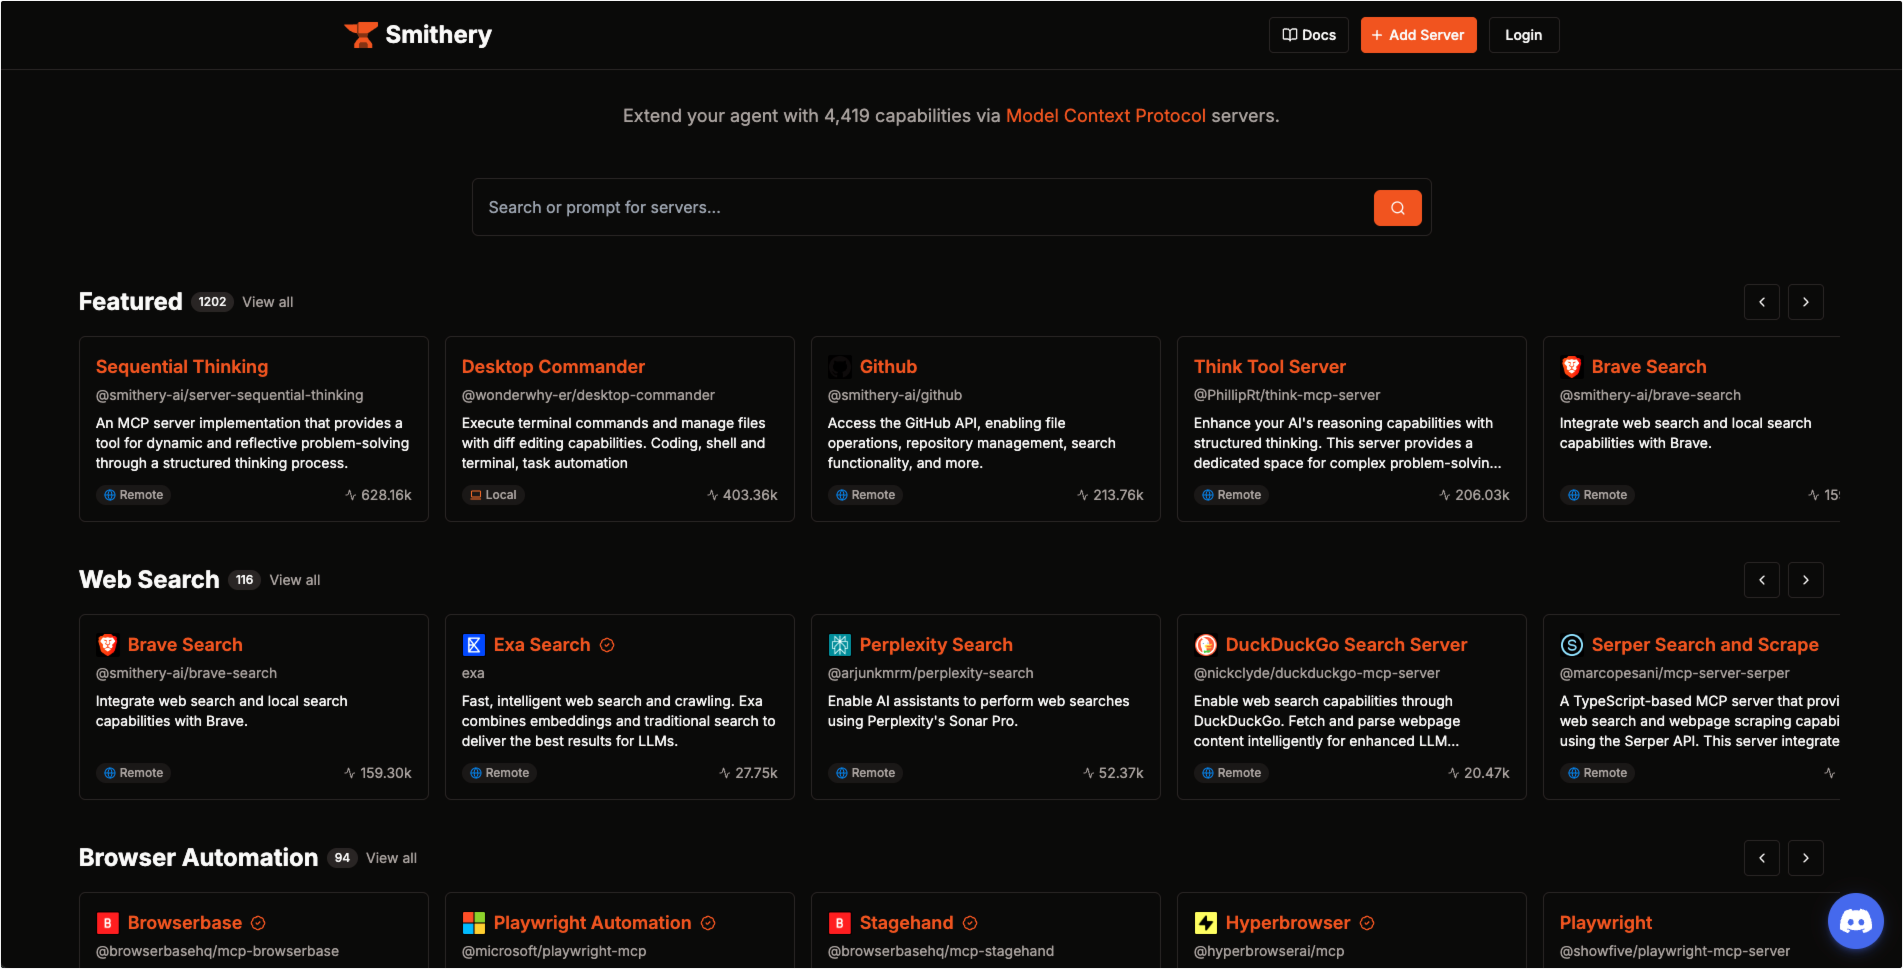Viewport: 1903px width, 969px height.
Task: Click the orange search magnifier button
Action: [1397, 208]
